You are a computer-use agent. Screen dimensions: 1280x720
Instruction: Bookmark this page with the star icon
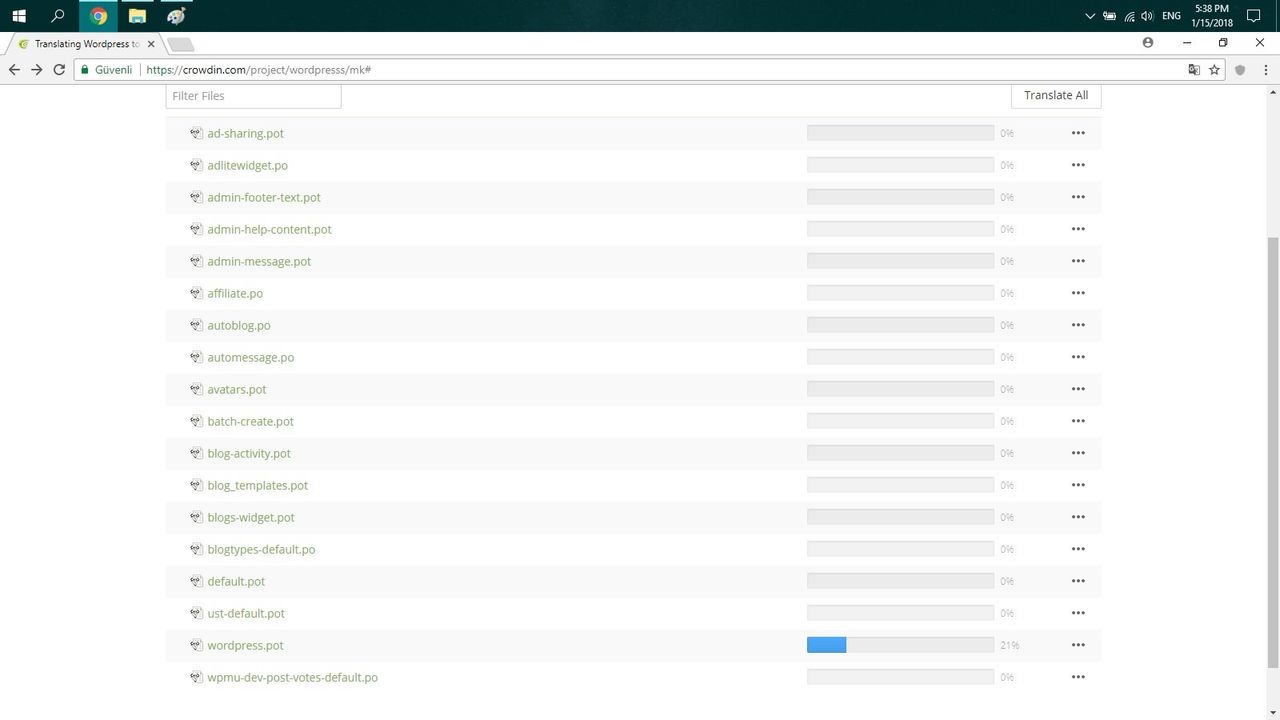[x=1214, y=70]
